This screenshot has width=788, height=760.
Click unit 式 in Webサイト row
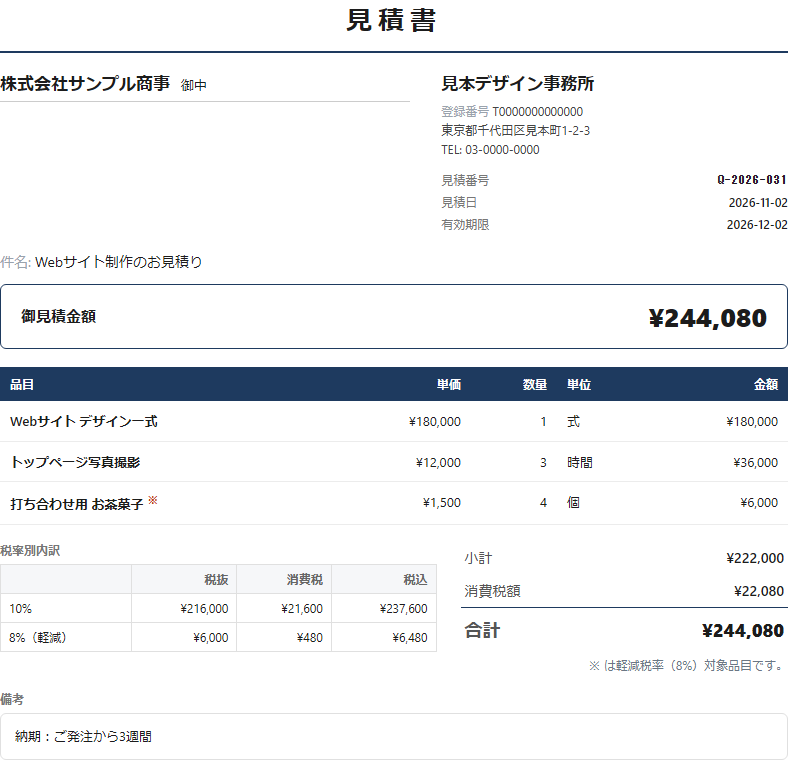click(x=573, y=422)
